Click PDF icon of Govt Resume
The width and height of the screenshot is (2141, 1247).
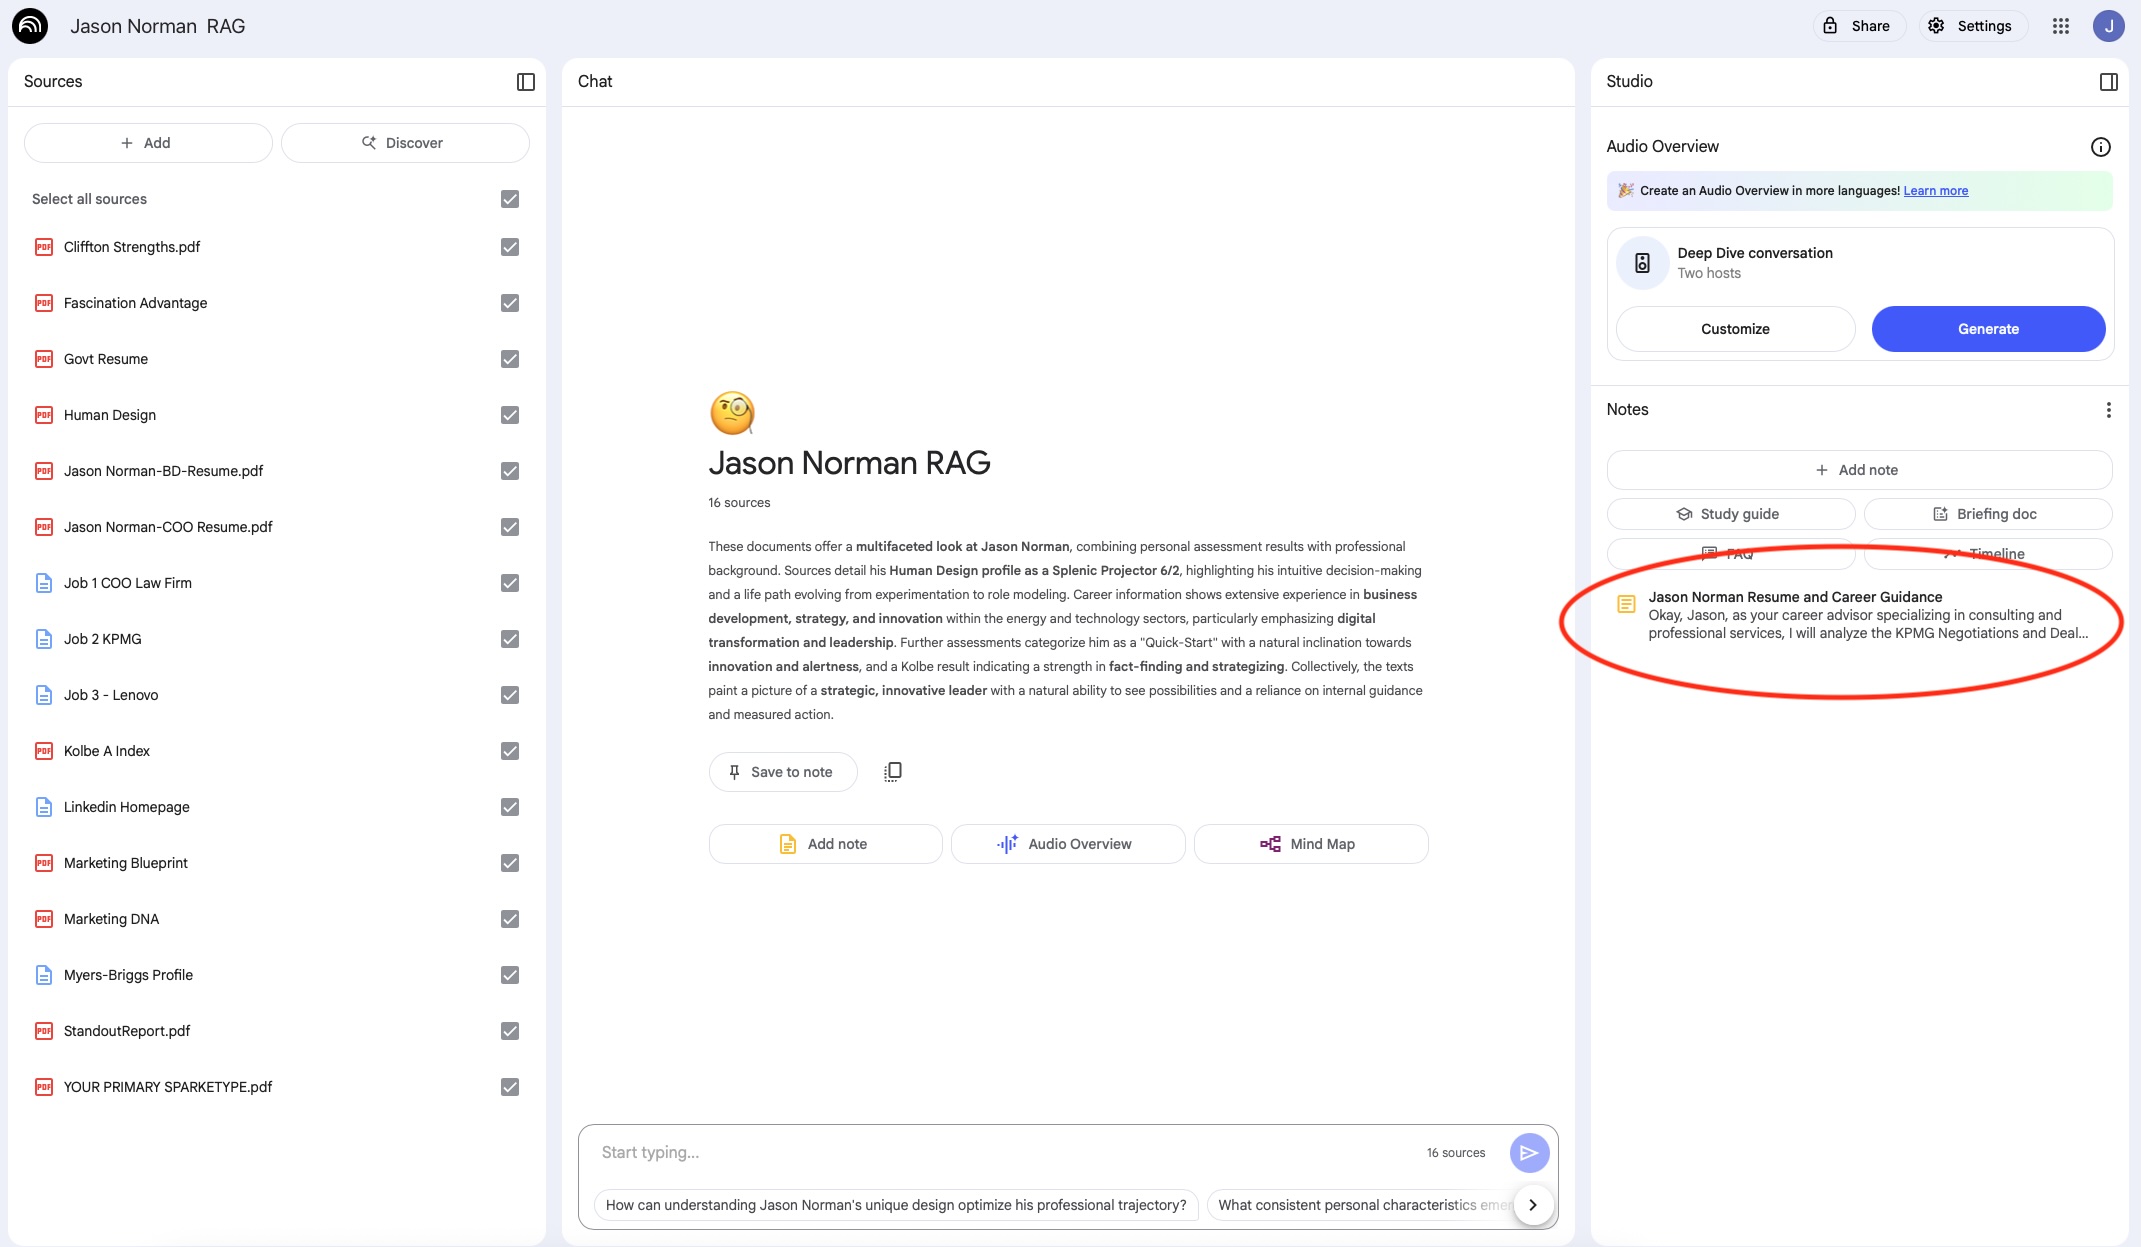point(44,359)
